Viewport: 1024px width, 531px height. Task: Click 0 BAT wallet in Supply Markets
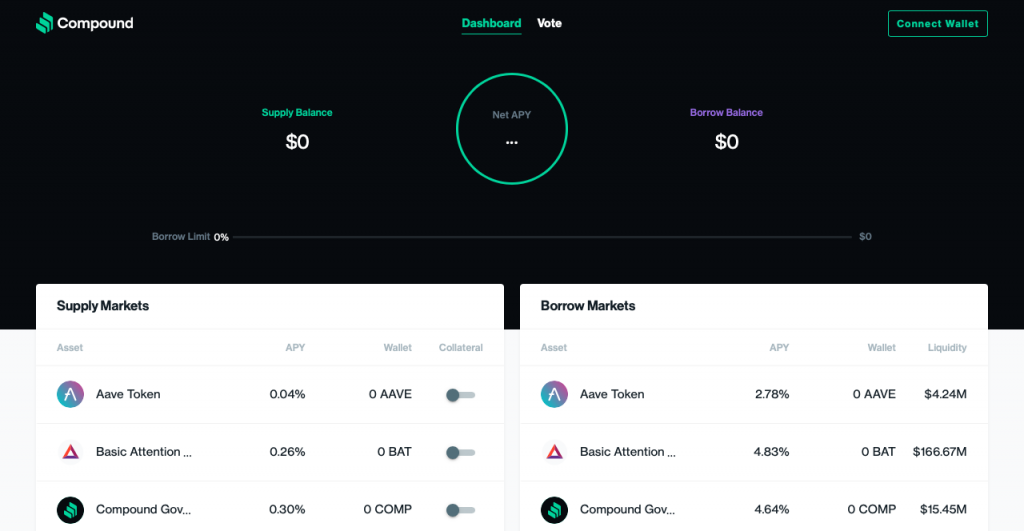coord(394,452)
